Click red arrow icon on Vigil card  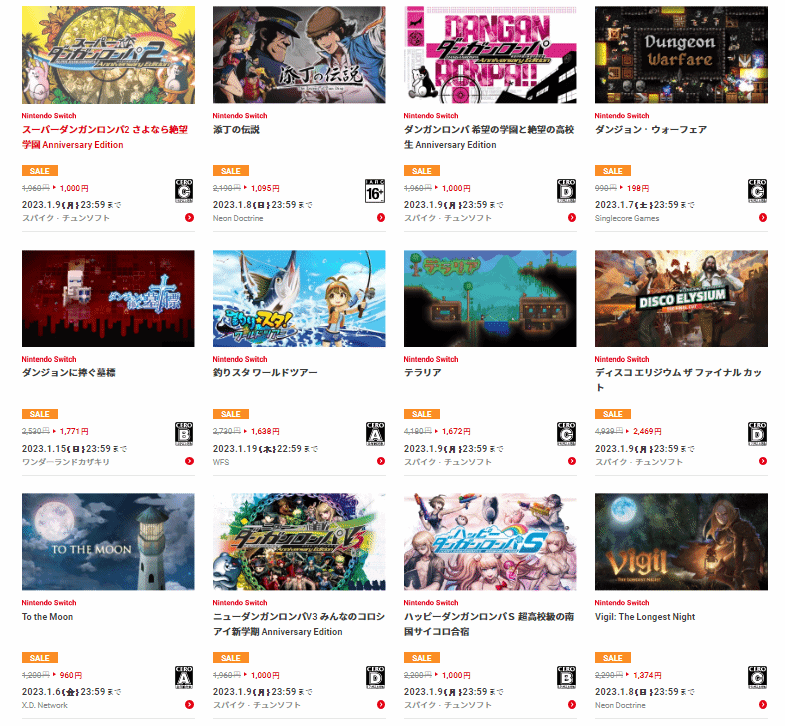pos(762,705)
